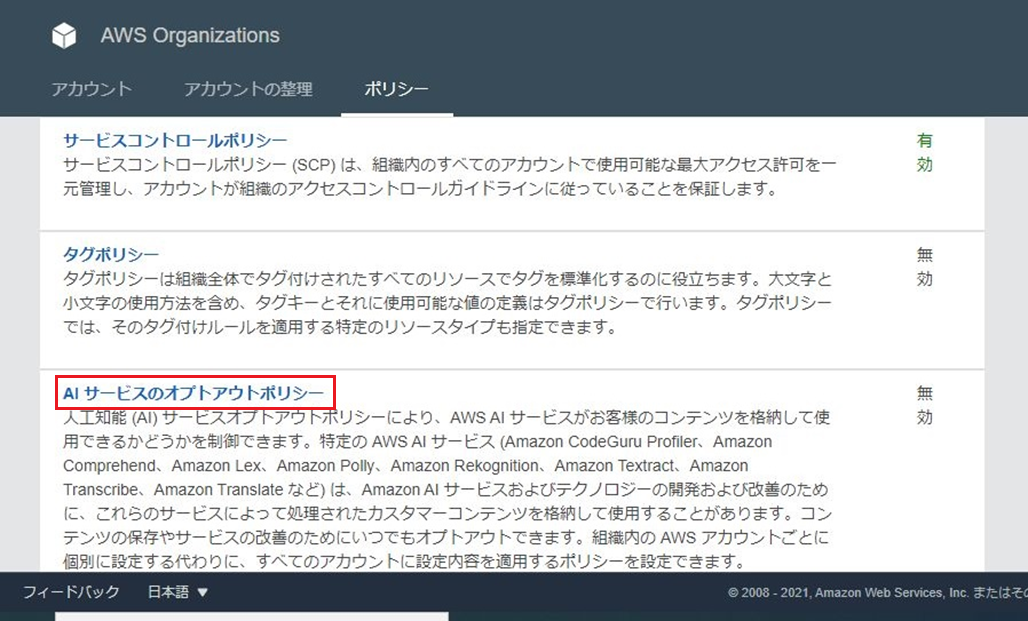Click the AWS Organizations cube logo
This screenshot has width=1028, height=621.
coord(64,35)
